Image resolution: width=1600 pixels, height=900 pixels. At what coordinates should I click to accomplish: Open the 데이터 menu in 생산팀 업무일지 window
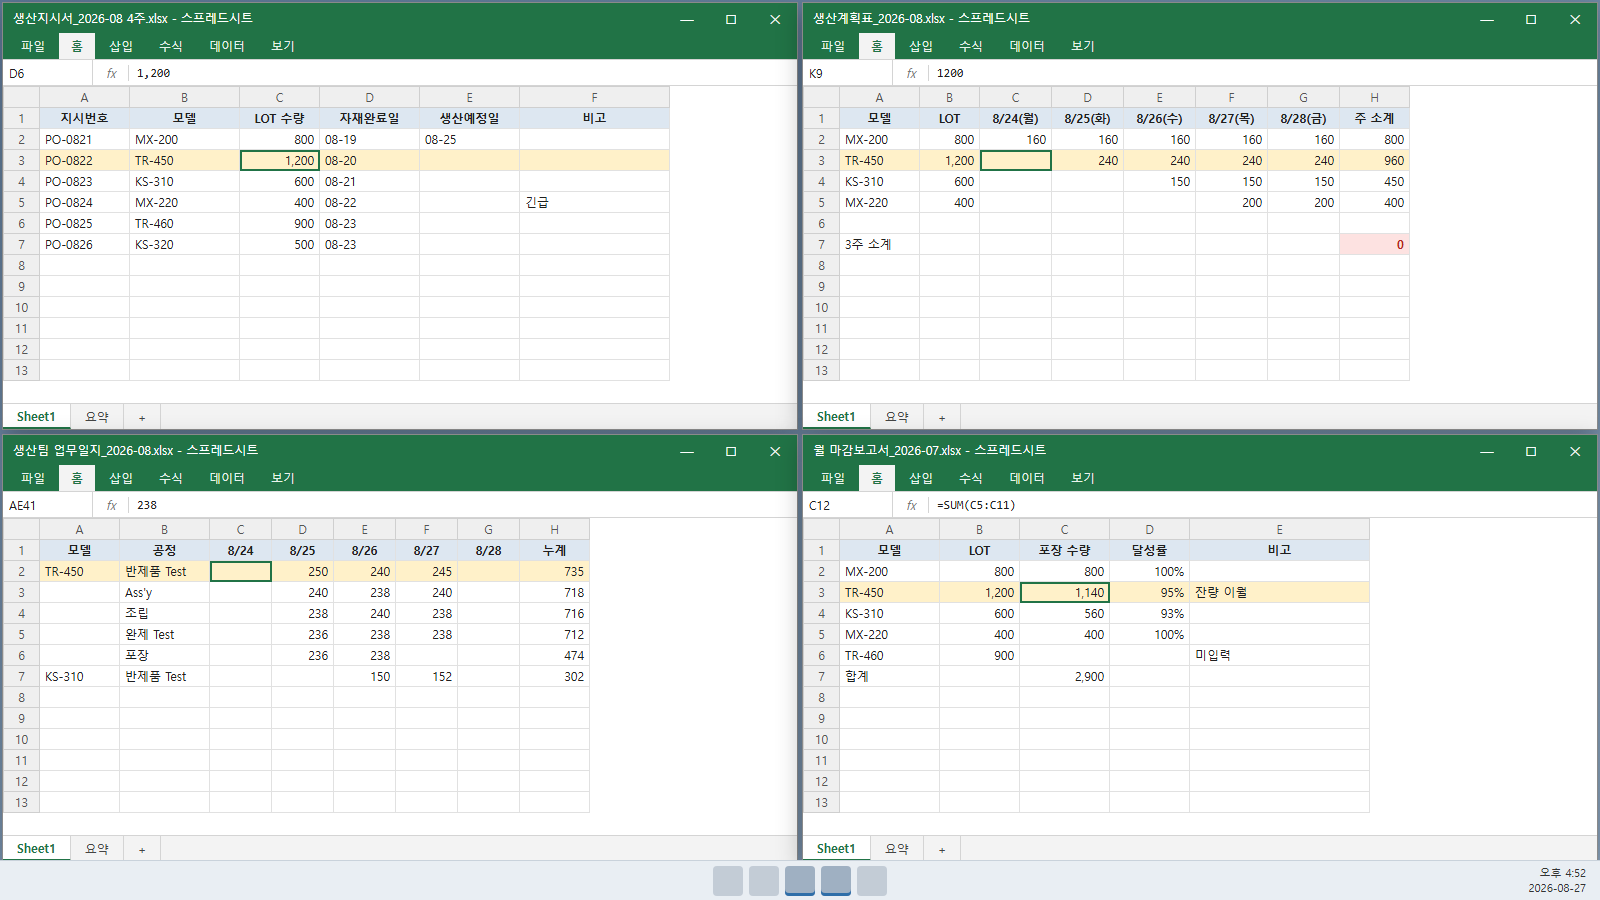click(227, 478)
